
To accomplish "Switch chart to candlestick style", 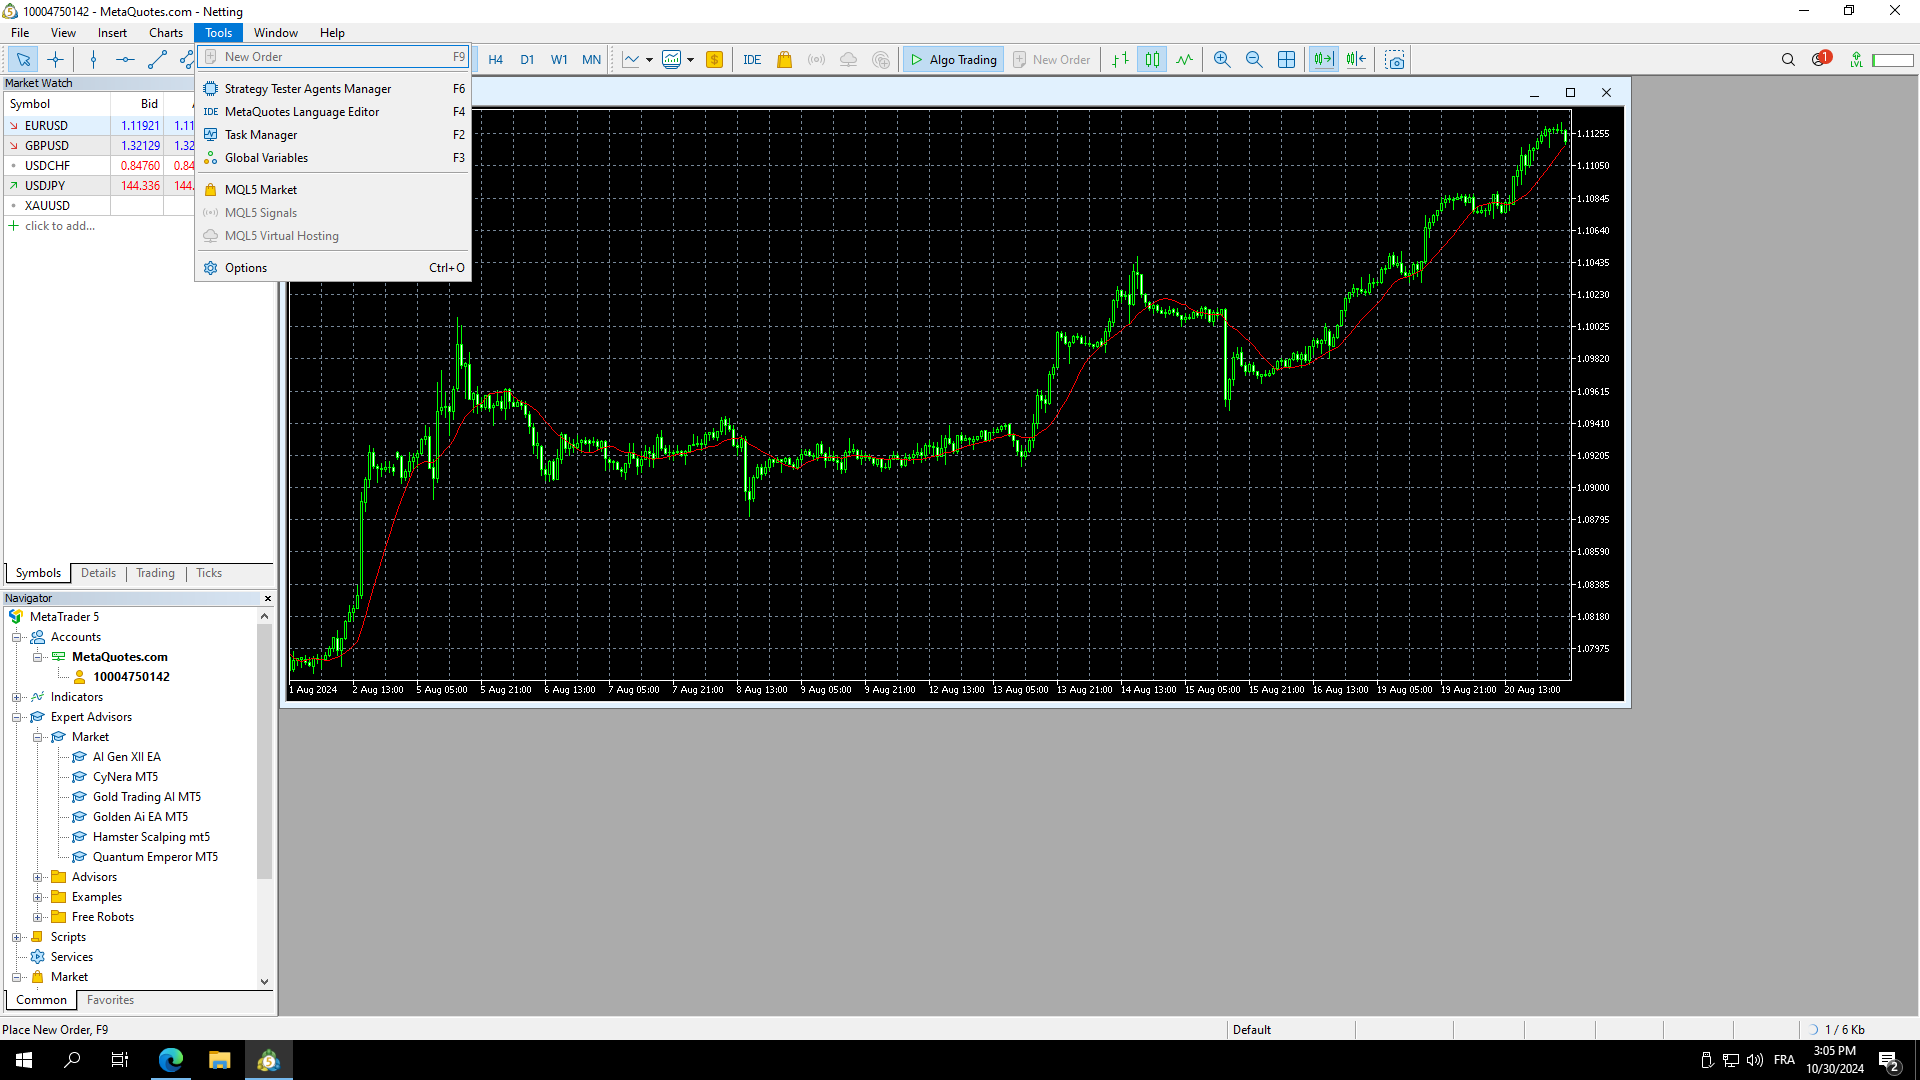I will (x=1152, y=60).
